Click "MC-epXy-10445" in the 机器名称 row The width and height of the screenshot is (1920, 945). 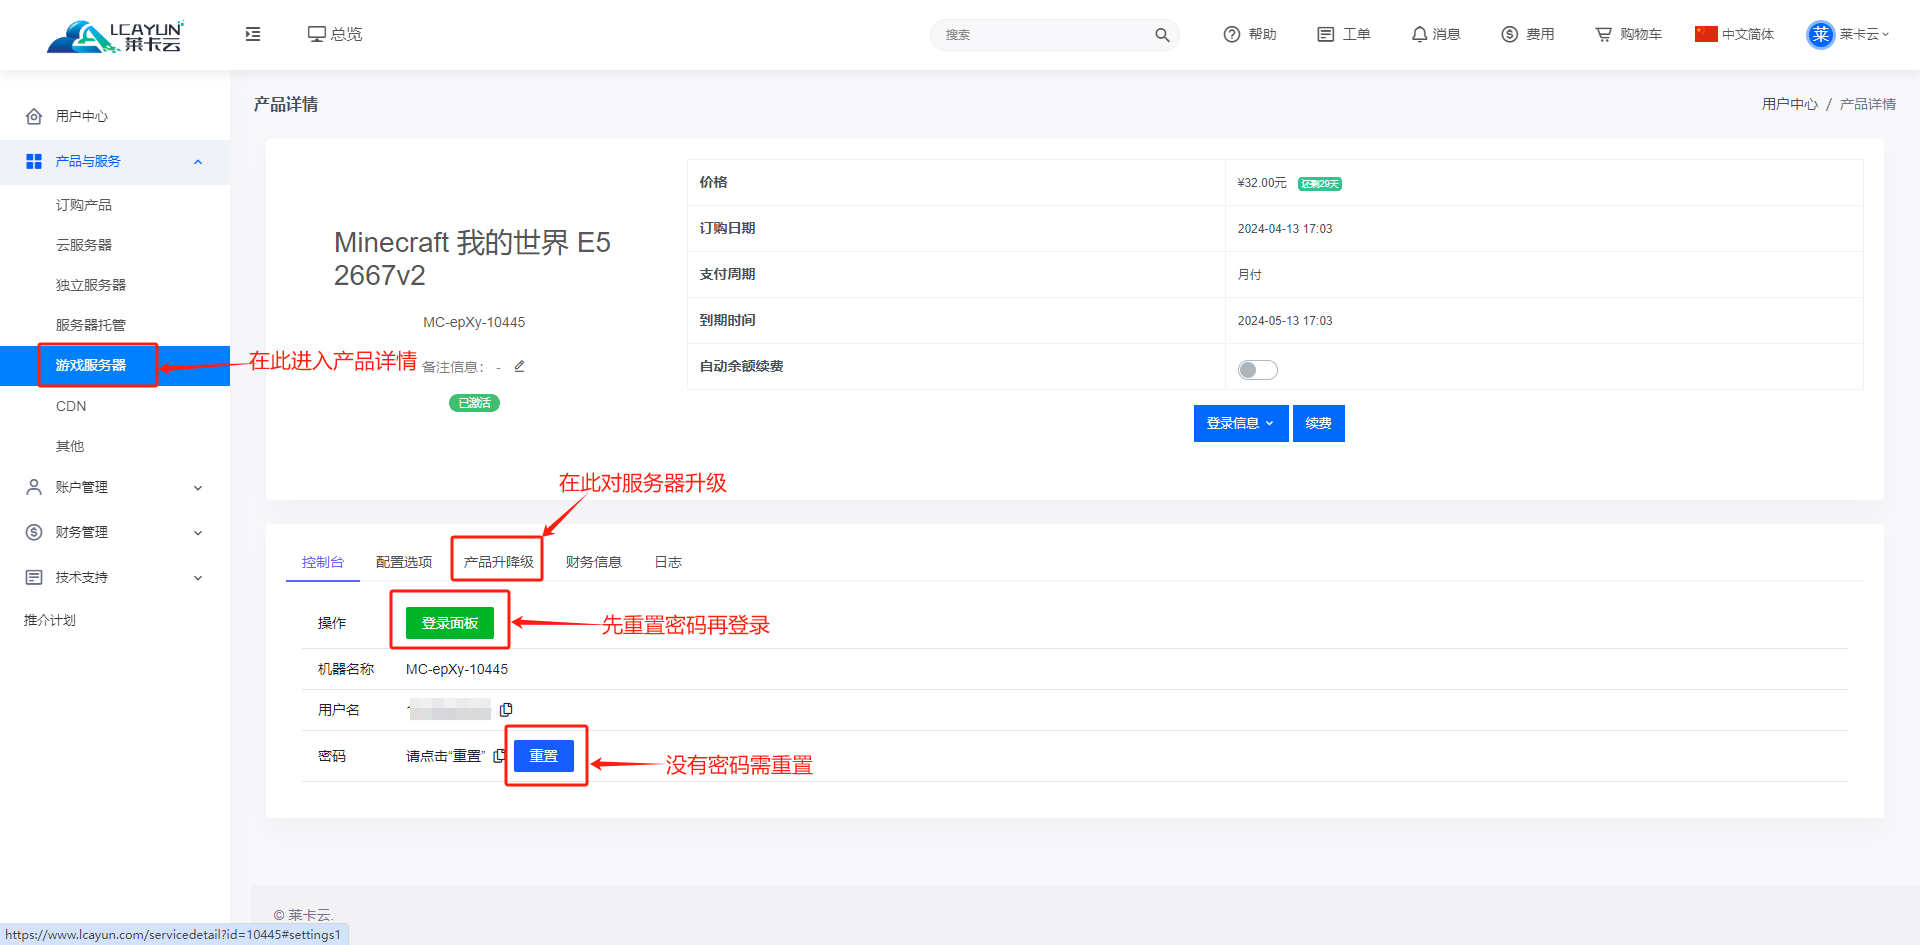point(457,669)
